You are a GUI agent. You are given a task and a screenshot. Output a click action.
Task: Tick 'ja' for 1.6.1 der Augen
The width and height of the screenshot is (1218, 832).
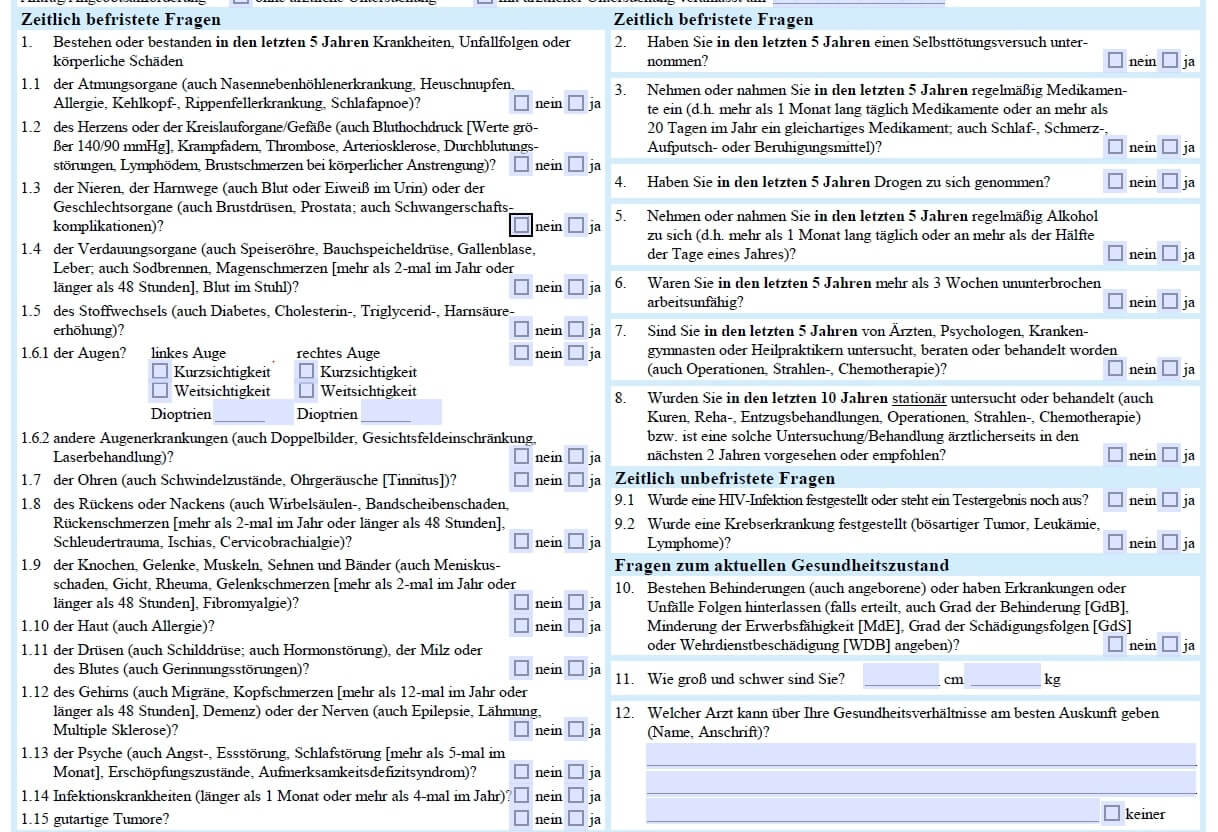tap(576, 352)
